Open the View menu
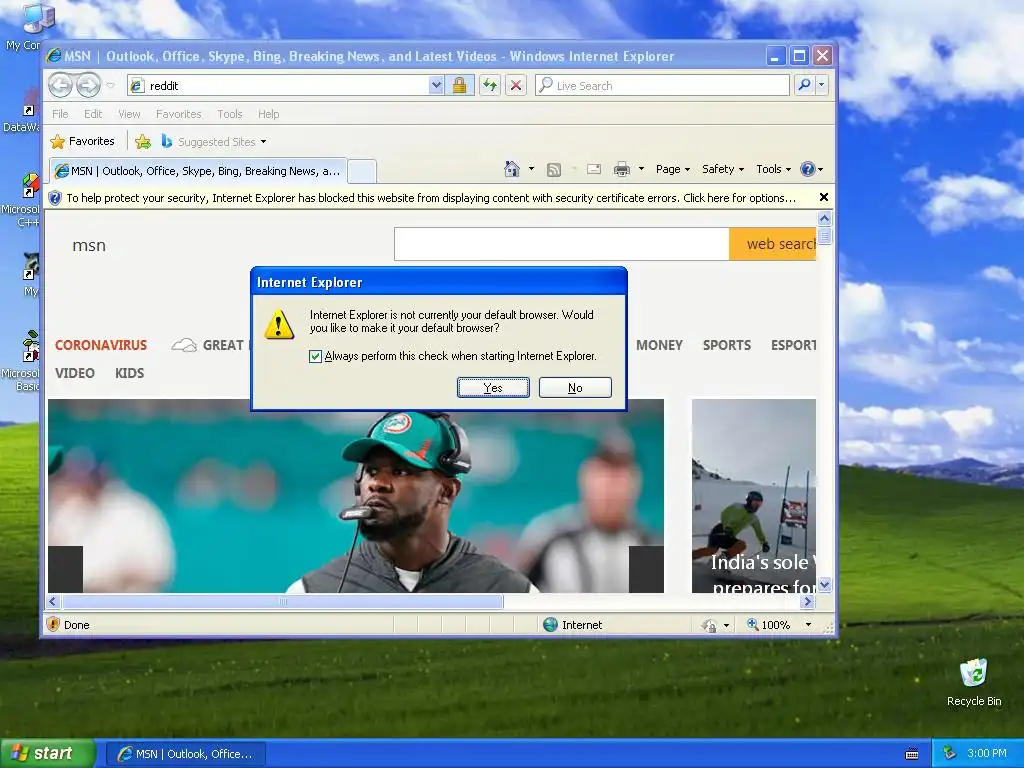 pyautogui.click(x=129, y=114)
